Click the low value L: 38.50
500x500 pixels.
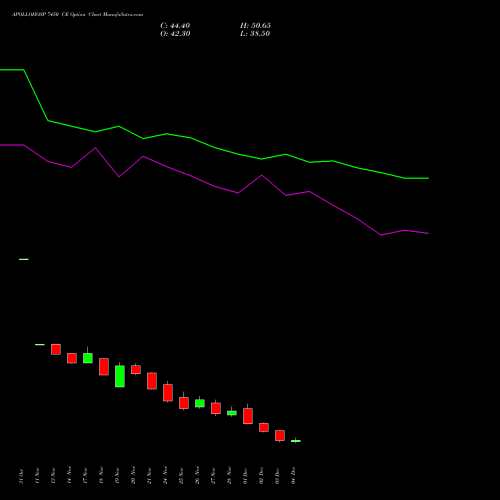pyautogui.click(x=255, y=34)
